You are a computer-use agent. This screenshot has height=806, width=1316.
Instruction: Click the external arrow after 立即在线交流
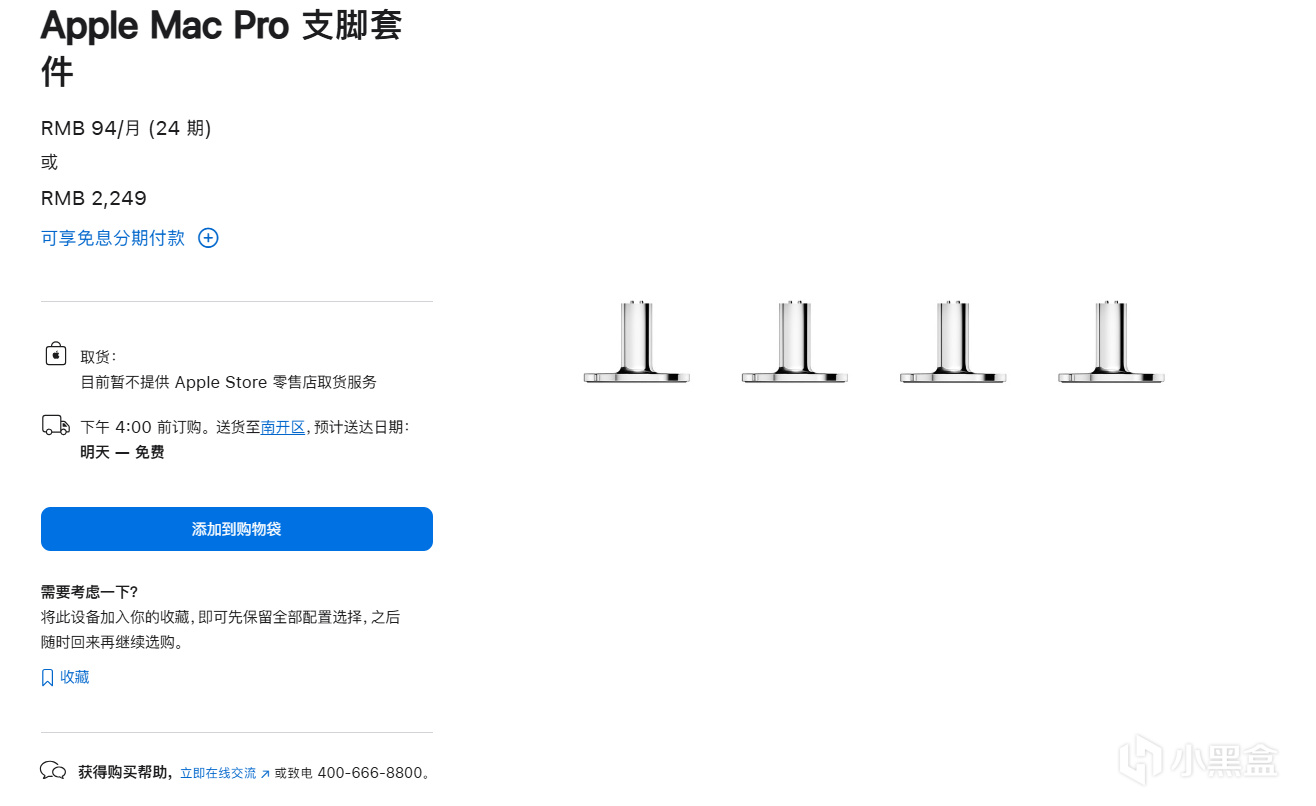click(x=265, y=774)
